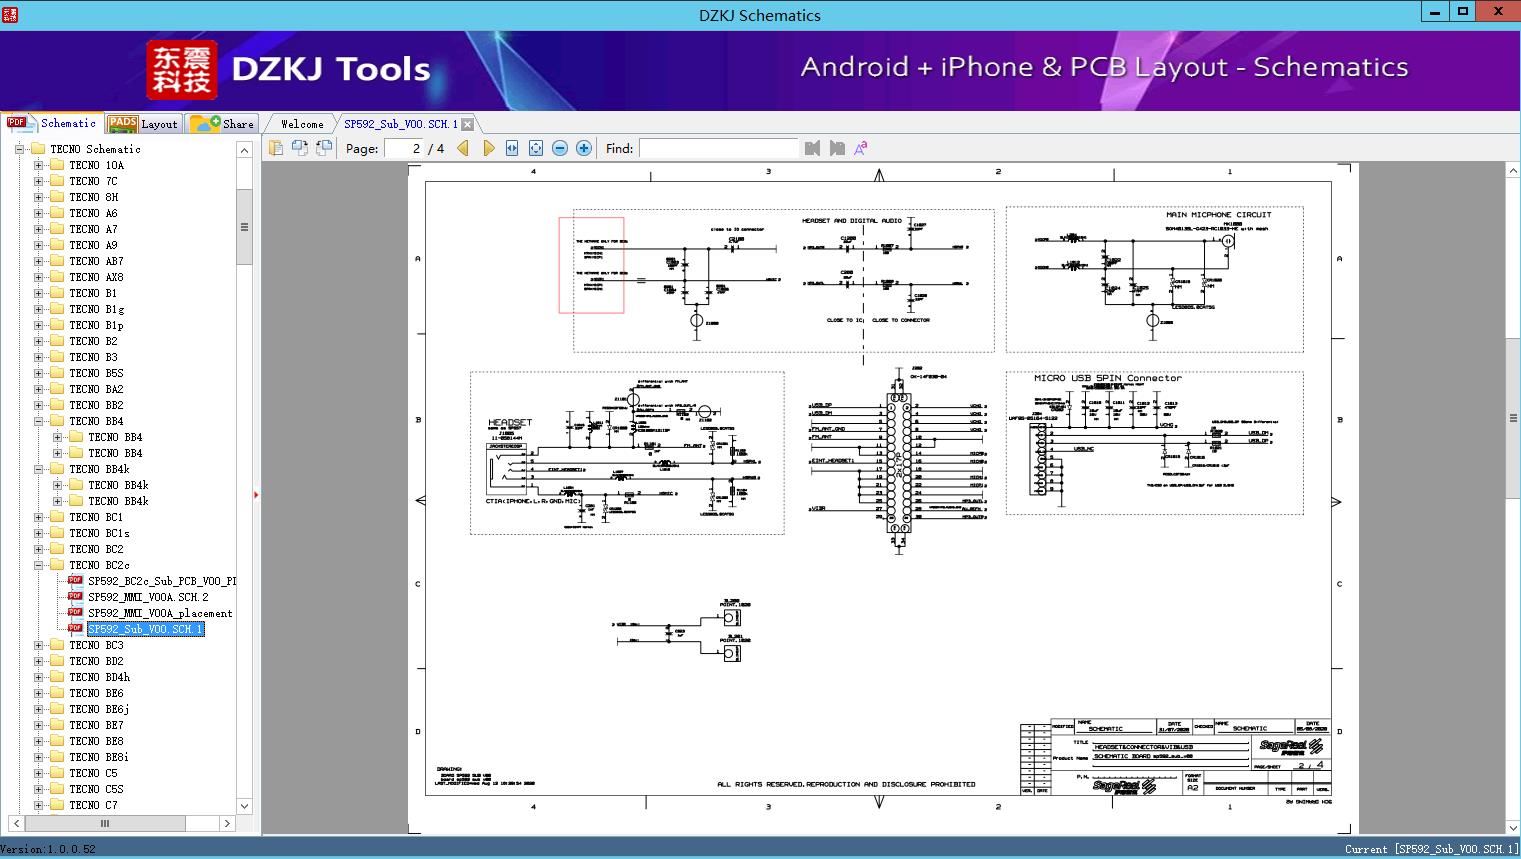Expand the TECNO BC3 folder

click(38, 645)
